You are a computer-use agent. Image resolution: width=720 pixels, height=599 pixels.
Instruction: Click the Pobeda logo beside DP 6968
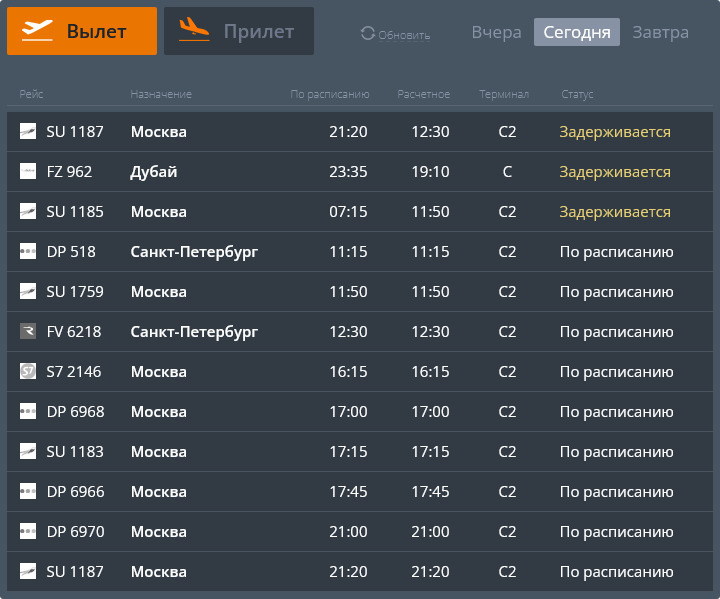coord(28,412)
